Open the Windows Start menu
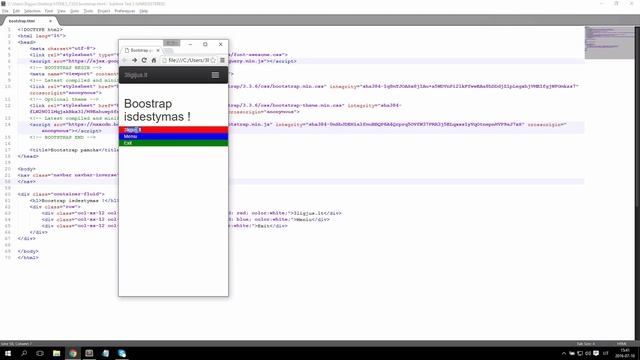Image resolution: width=640 pixels, height=360 pixels. click(8, 353)
